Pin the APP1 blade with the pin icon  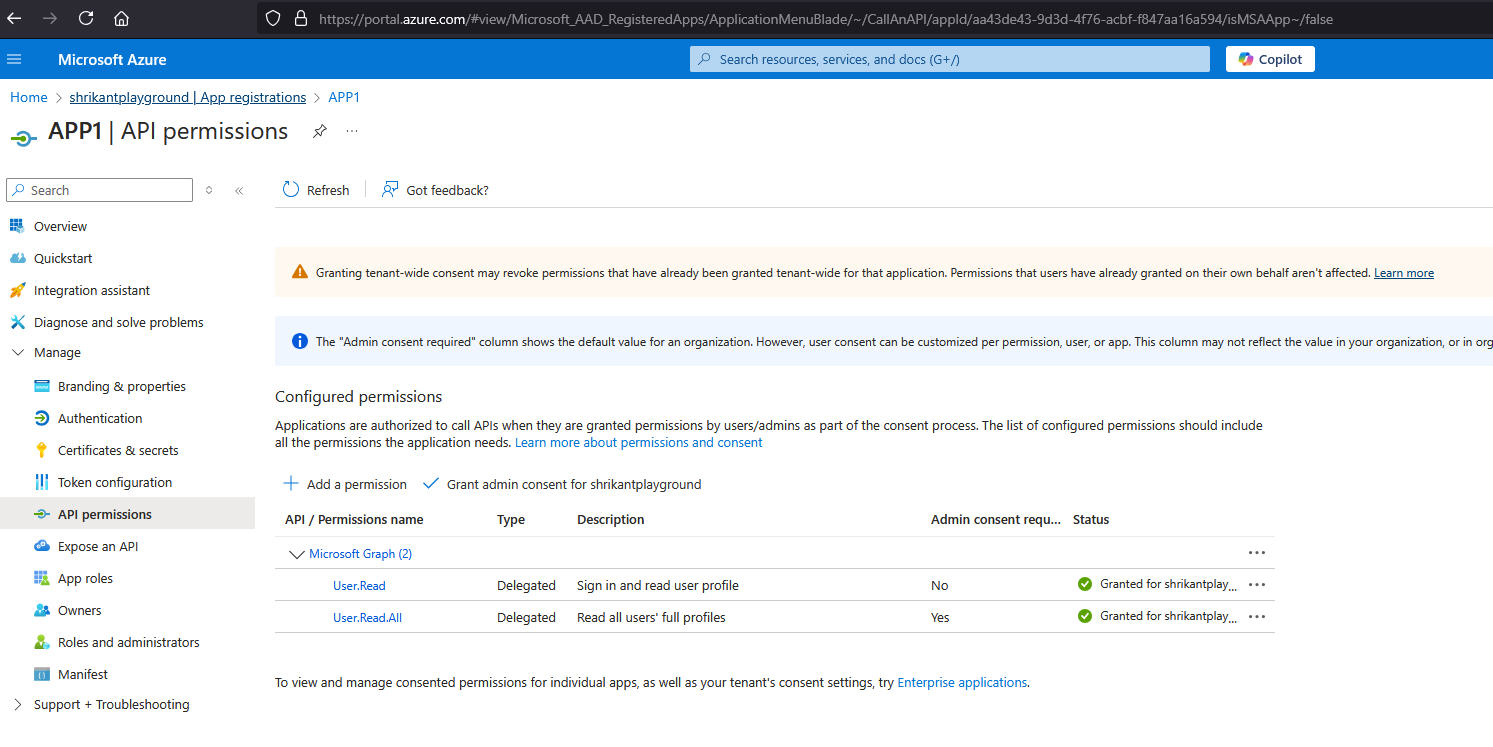(319, 131)
